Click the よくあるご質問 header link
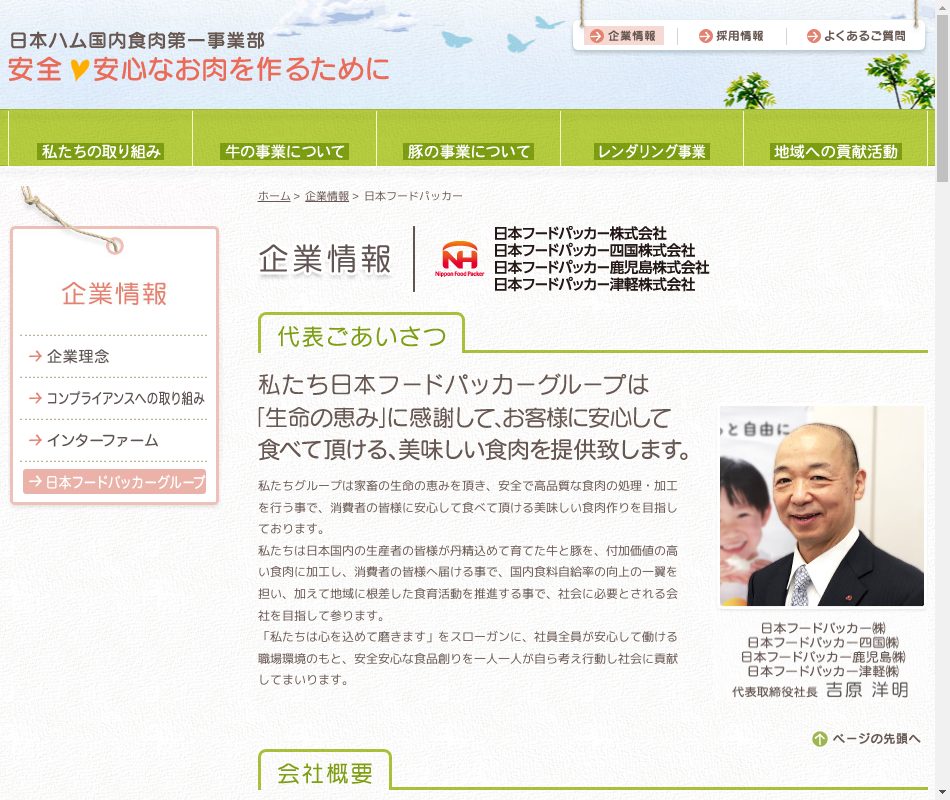 click(864, 36)
